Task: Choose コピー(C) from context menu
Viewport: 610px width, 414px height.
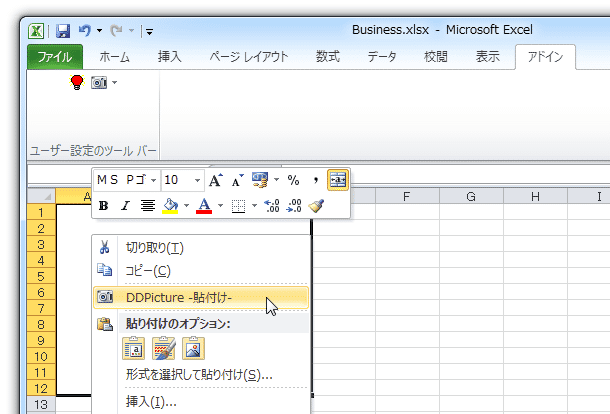Action: coord(201,271)
